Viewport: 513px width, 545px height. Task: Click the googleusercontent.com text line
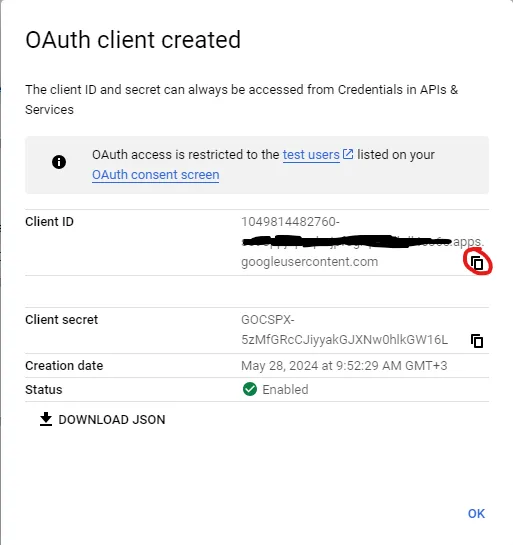point(310,262)
